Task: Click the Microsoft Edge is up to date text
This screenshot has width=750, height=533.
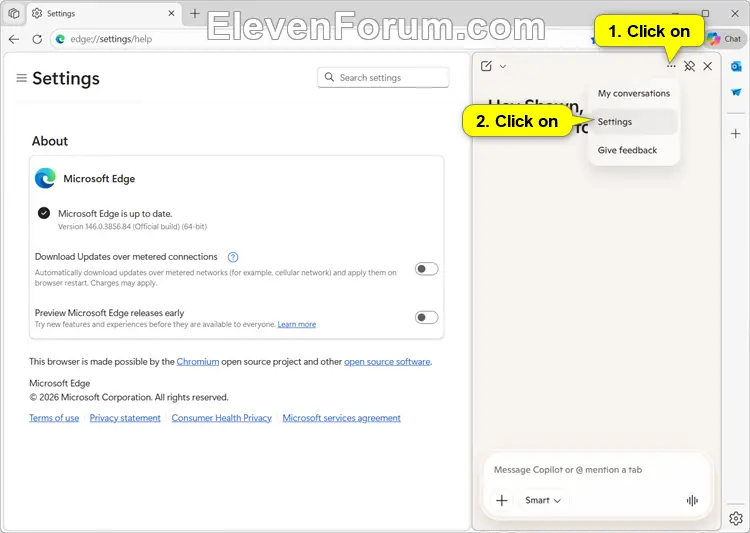Action: point(115,214)
